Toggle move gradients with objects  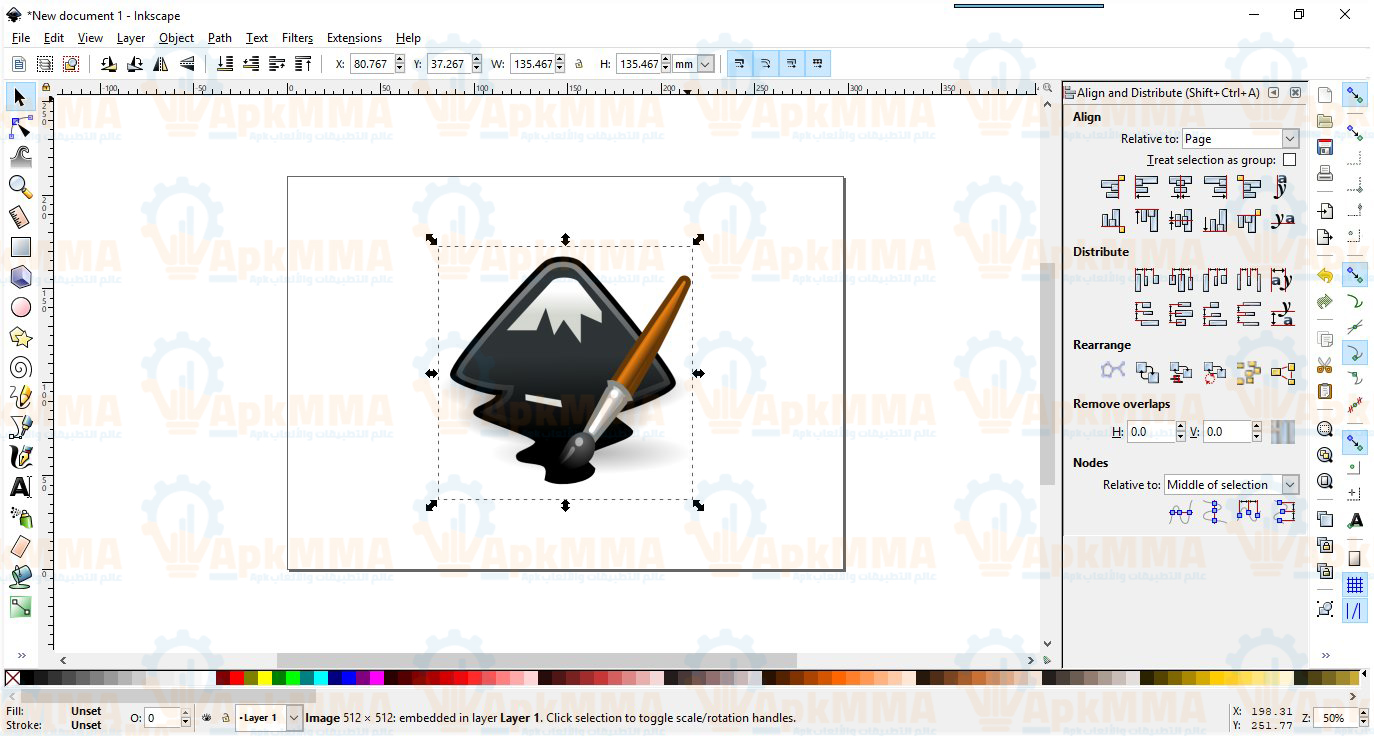coord(791,64)
